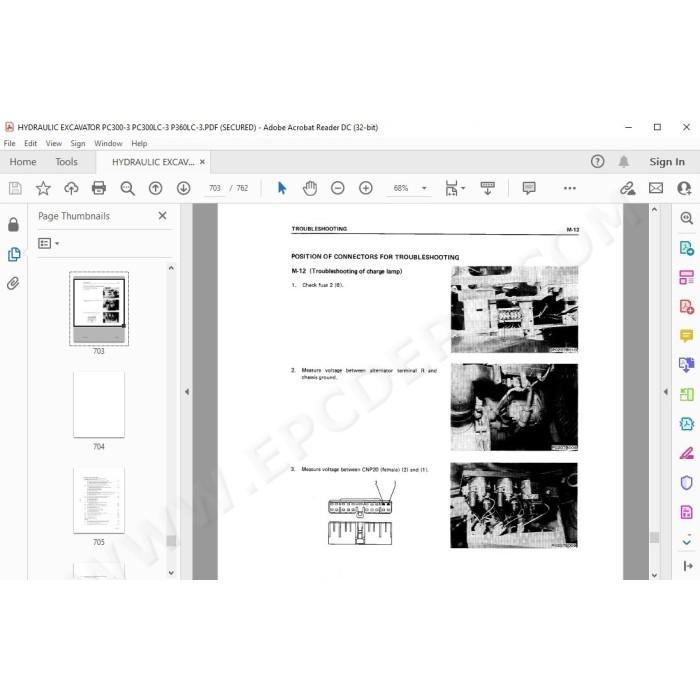
Task: Open the Window menu
Action: (108, 143)
